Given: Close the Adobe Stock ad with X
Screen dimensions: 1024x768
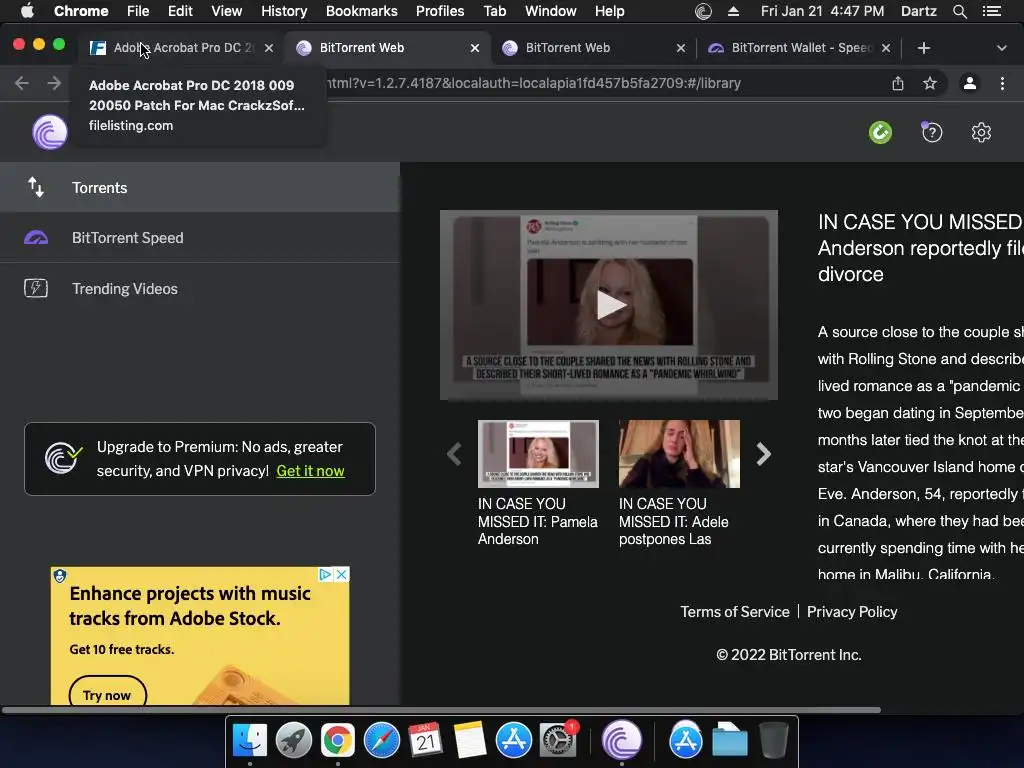Looking at the screenshot, I should 342,574.
